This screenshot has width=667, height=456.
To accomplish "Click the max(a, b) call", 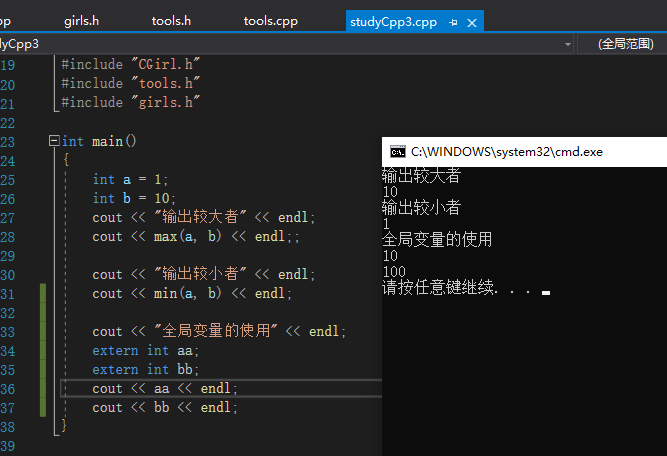I will pos(188,236).
